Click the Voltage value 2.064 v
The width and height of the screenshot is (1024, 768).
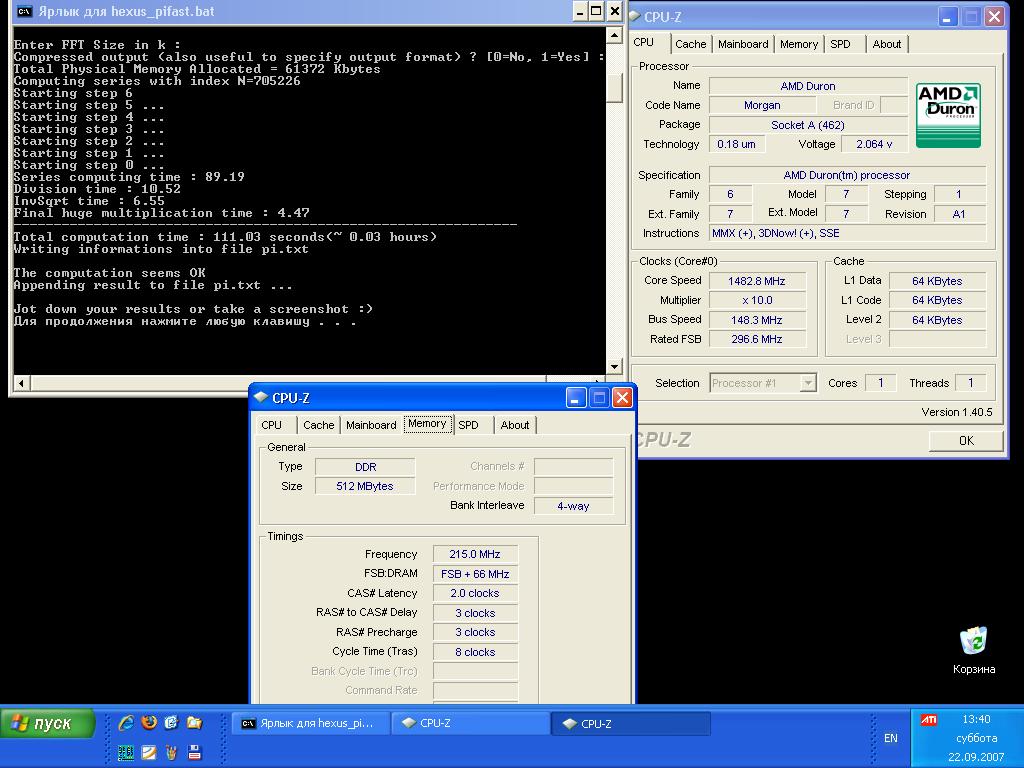pos(874,144)
